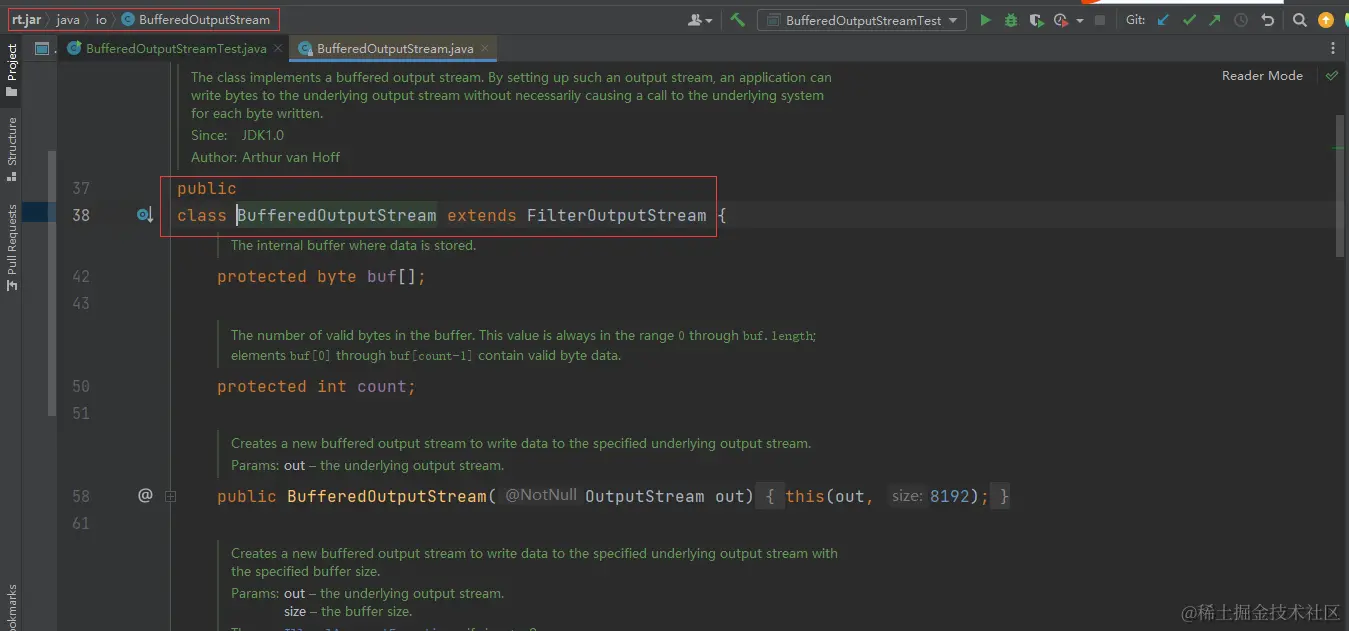Viewport: 1349px width, 631px height.
Task: Click line number 61 in the gutter
Action: [x=81, y=523]
